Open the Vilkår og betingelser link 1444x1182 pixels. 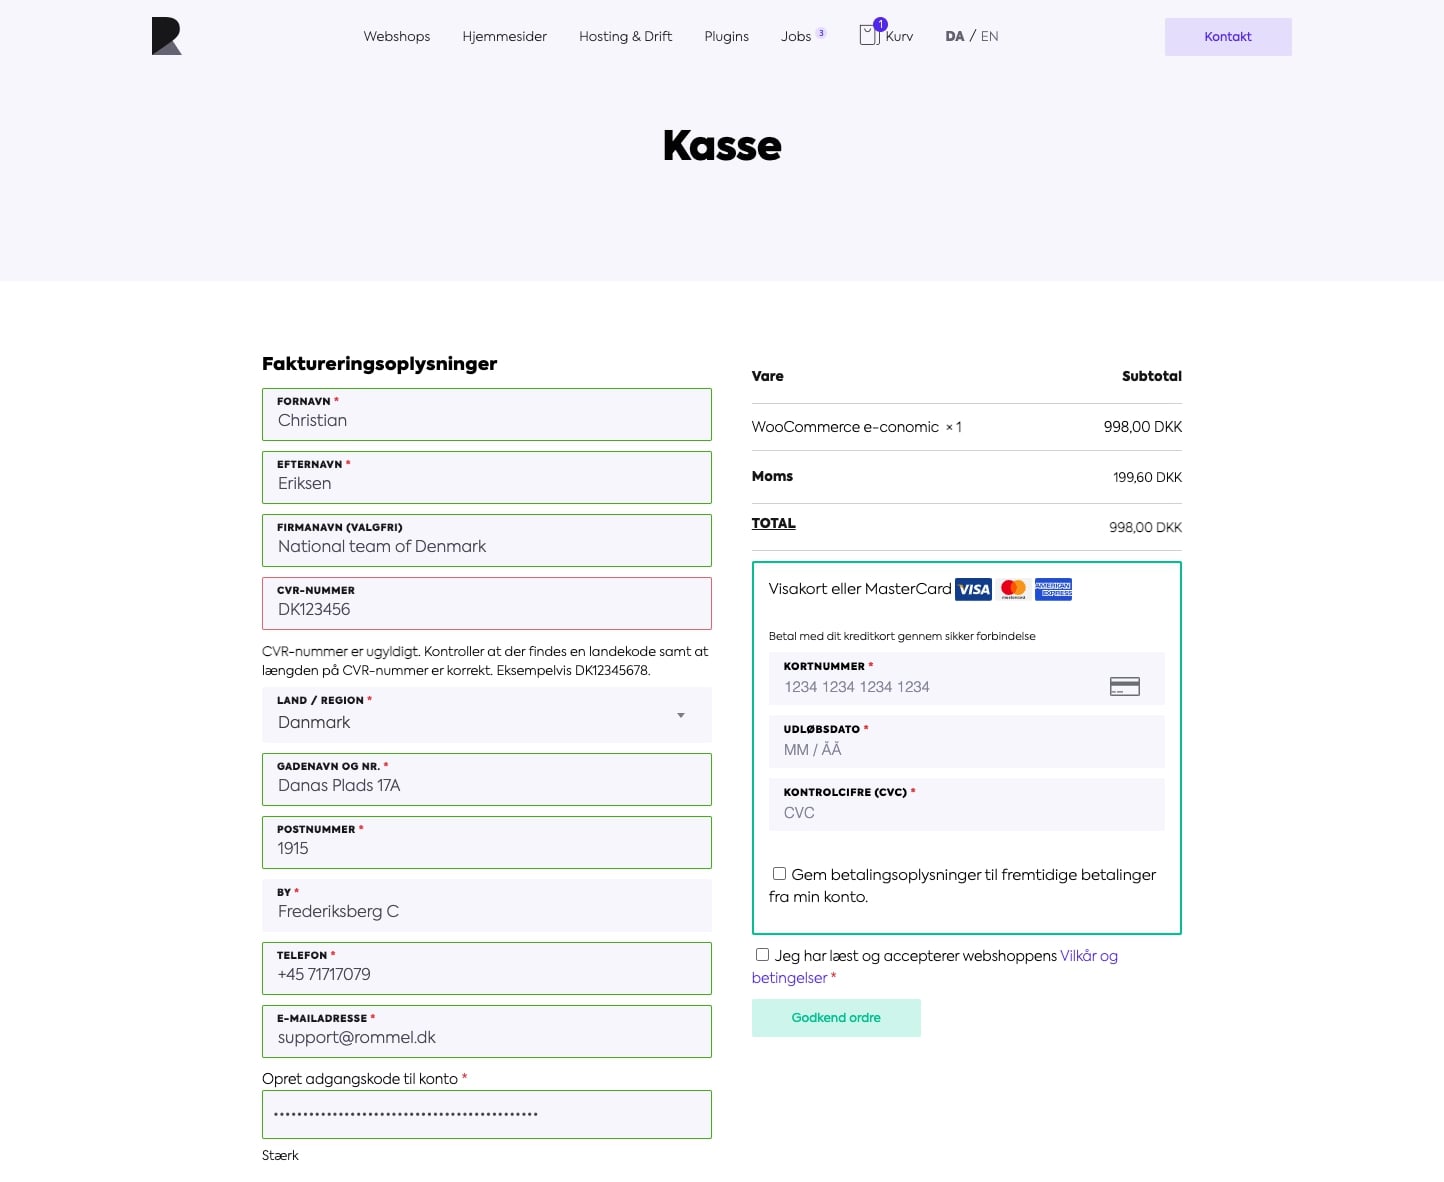click(935, 966)
